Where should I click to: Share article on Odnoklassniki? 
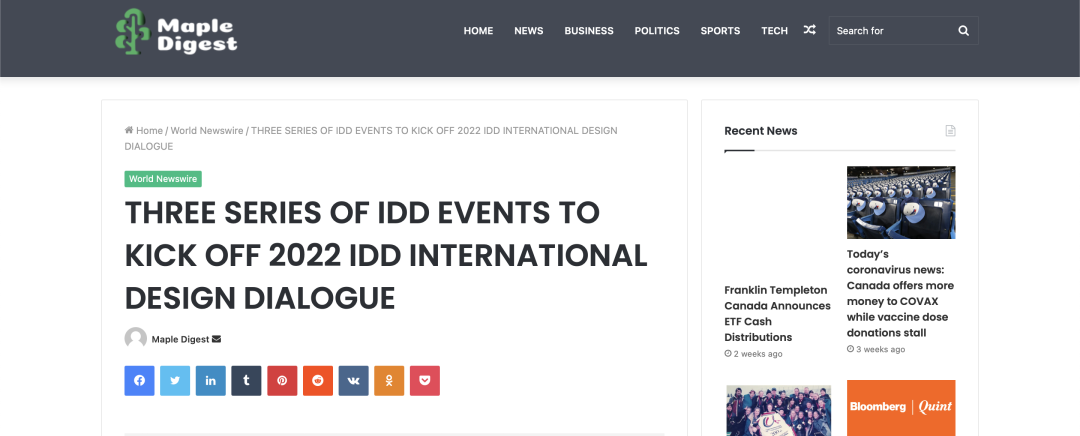389,381
